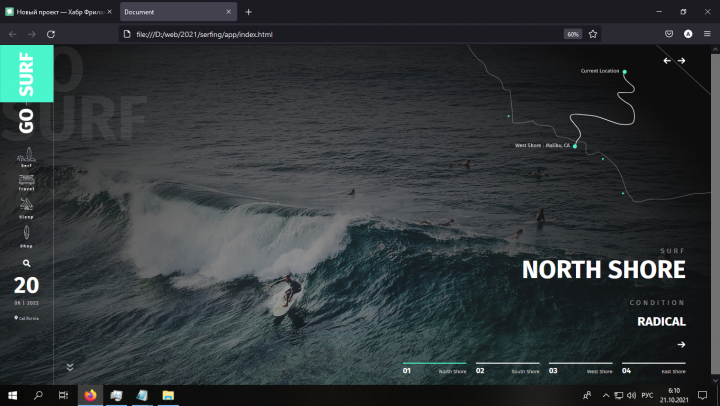
Task: Open the Windows Start menu
Action: click(12, 395)
